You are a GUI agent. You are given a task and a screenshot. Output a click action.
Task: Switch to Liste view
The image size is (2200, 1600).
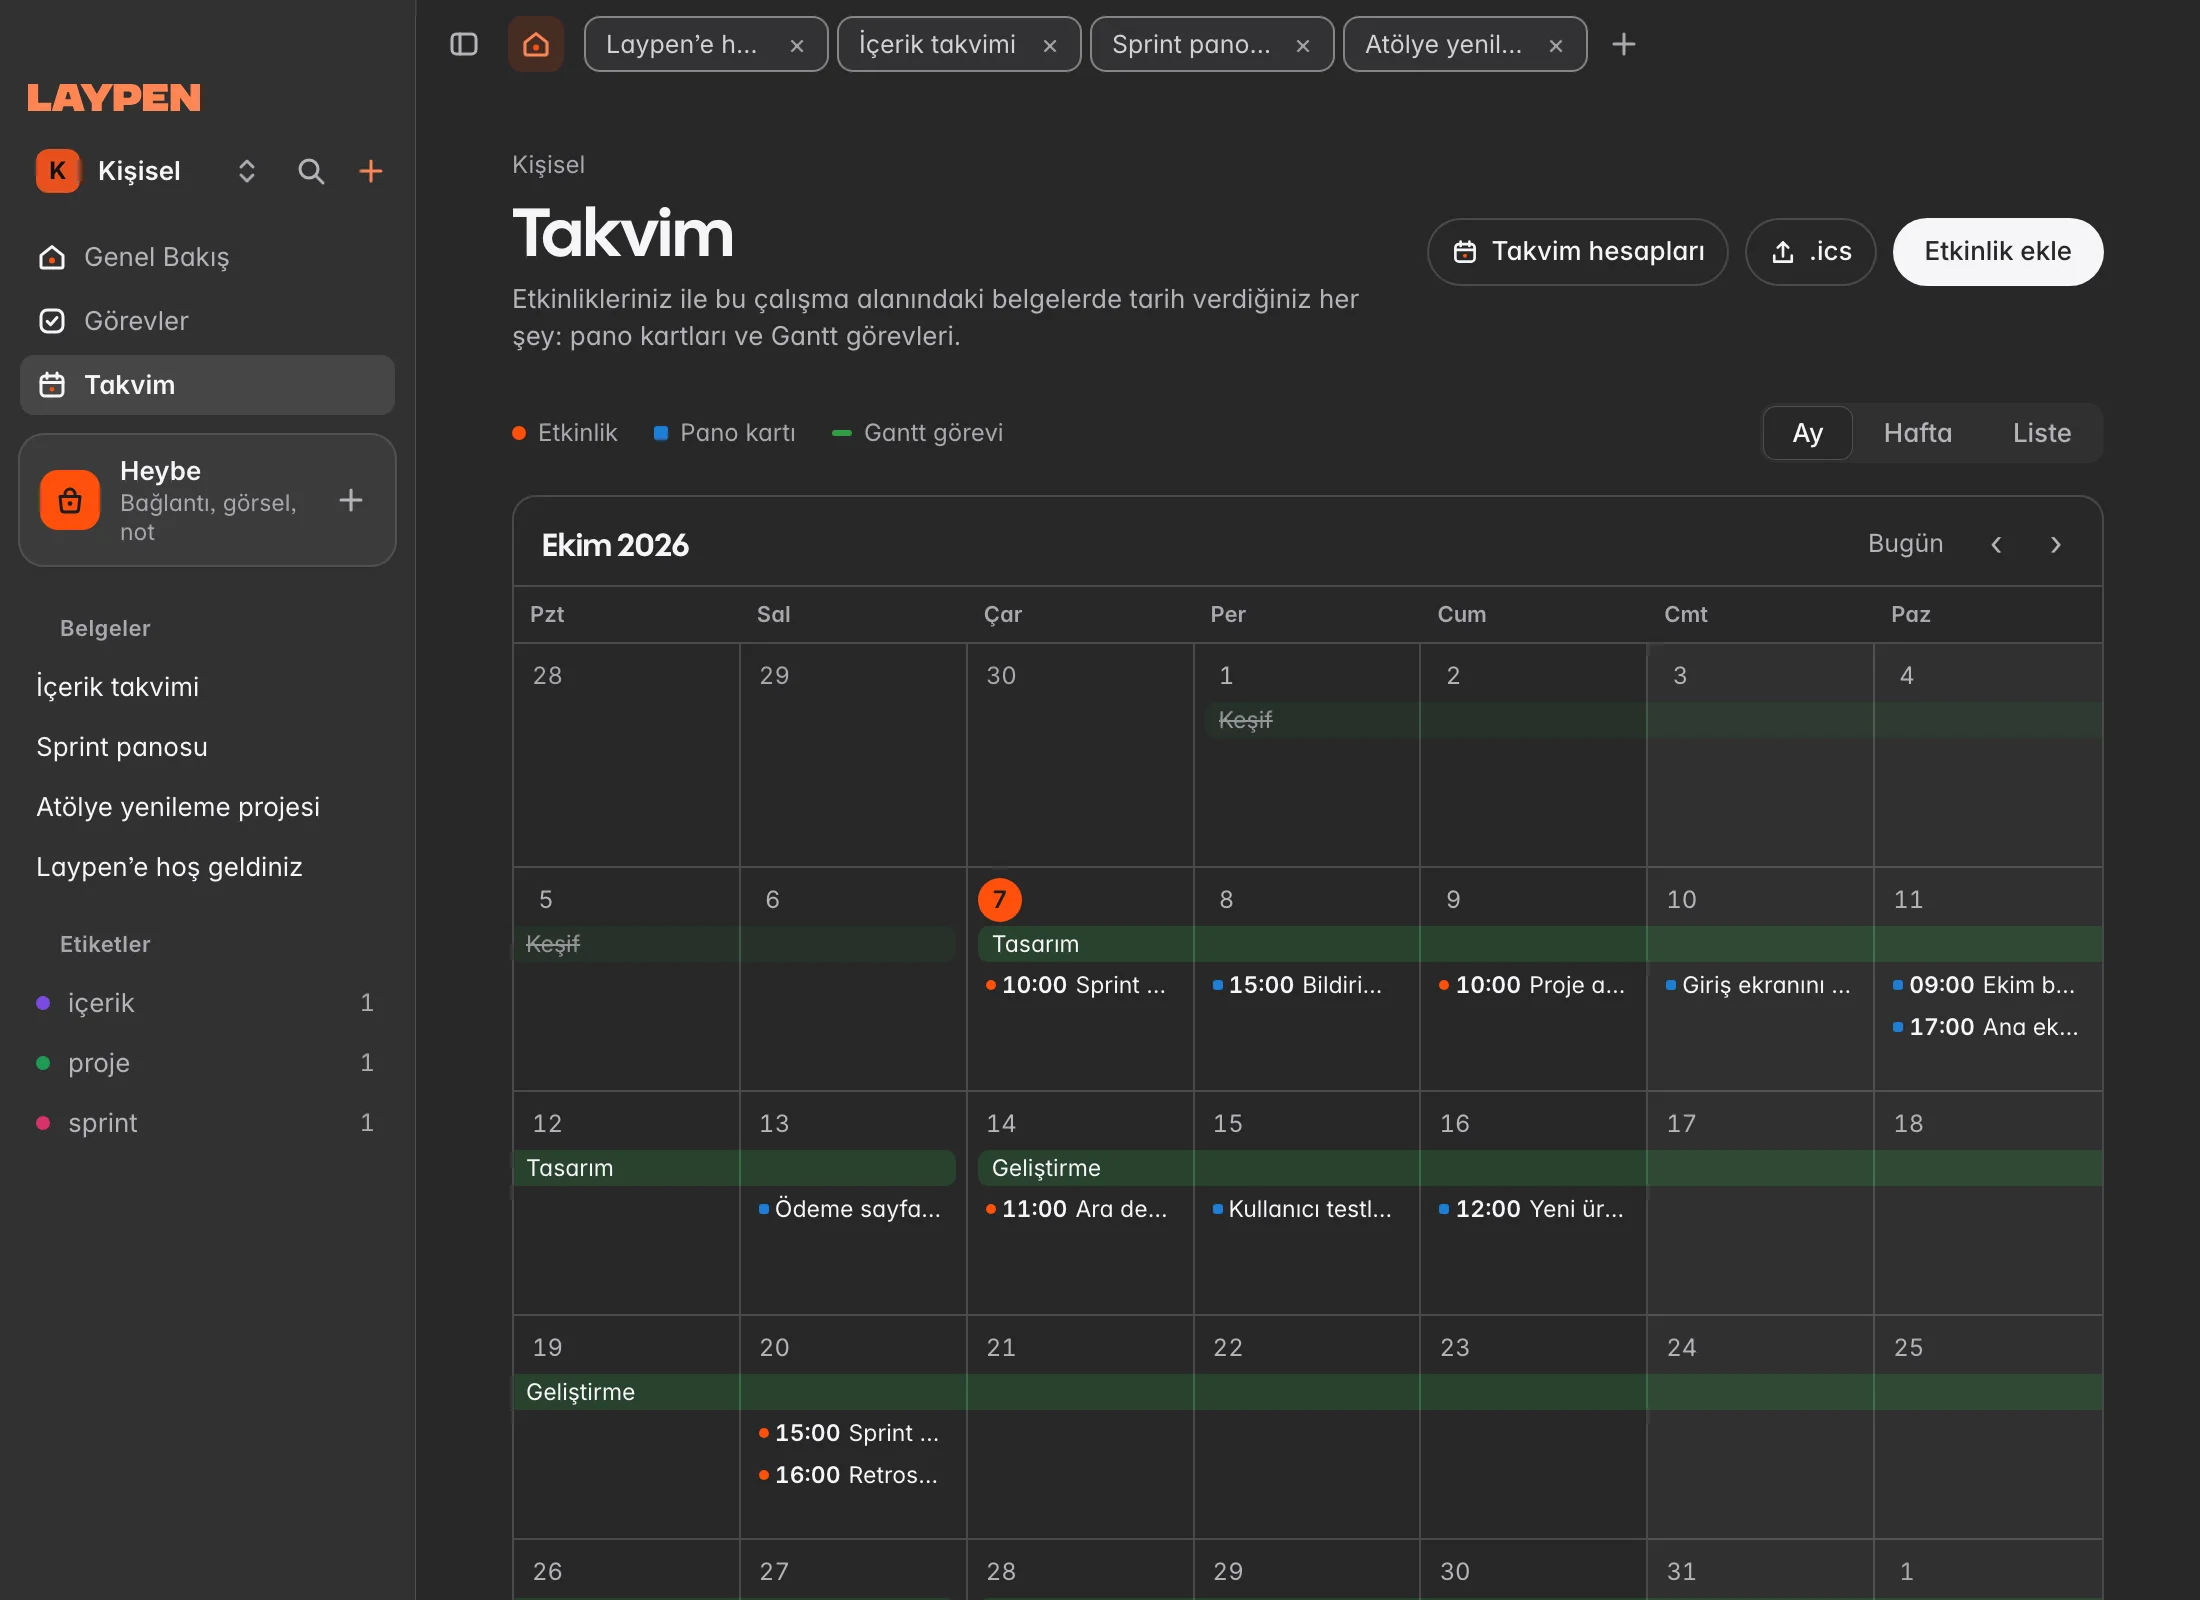click(x=2041, y=433)
